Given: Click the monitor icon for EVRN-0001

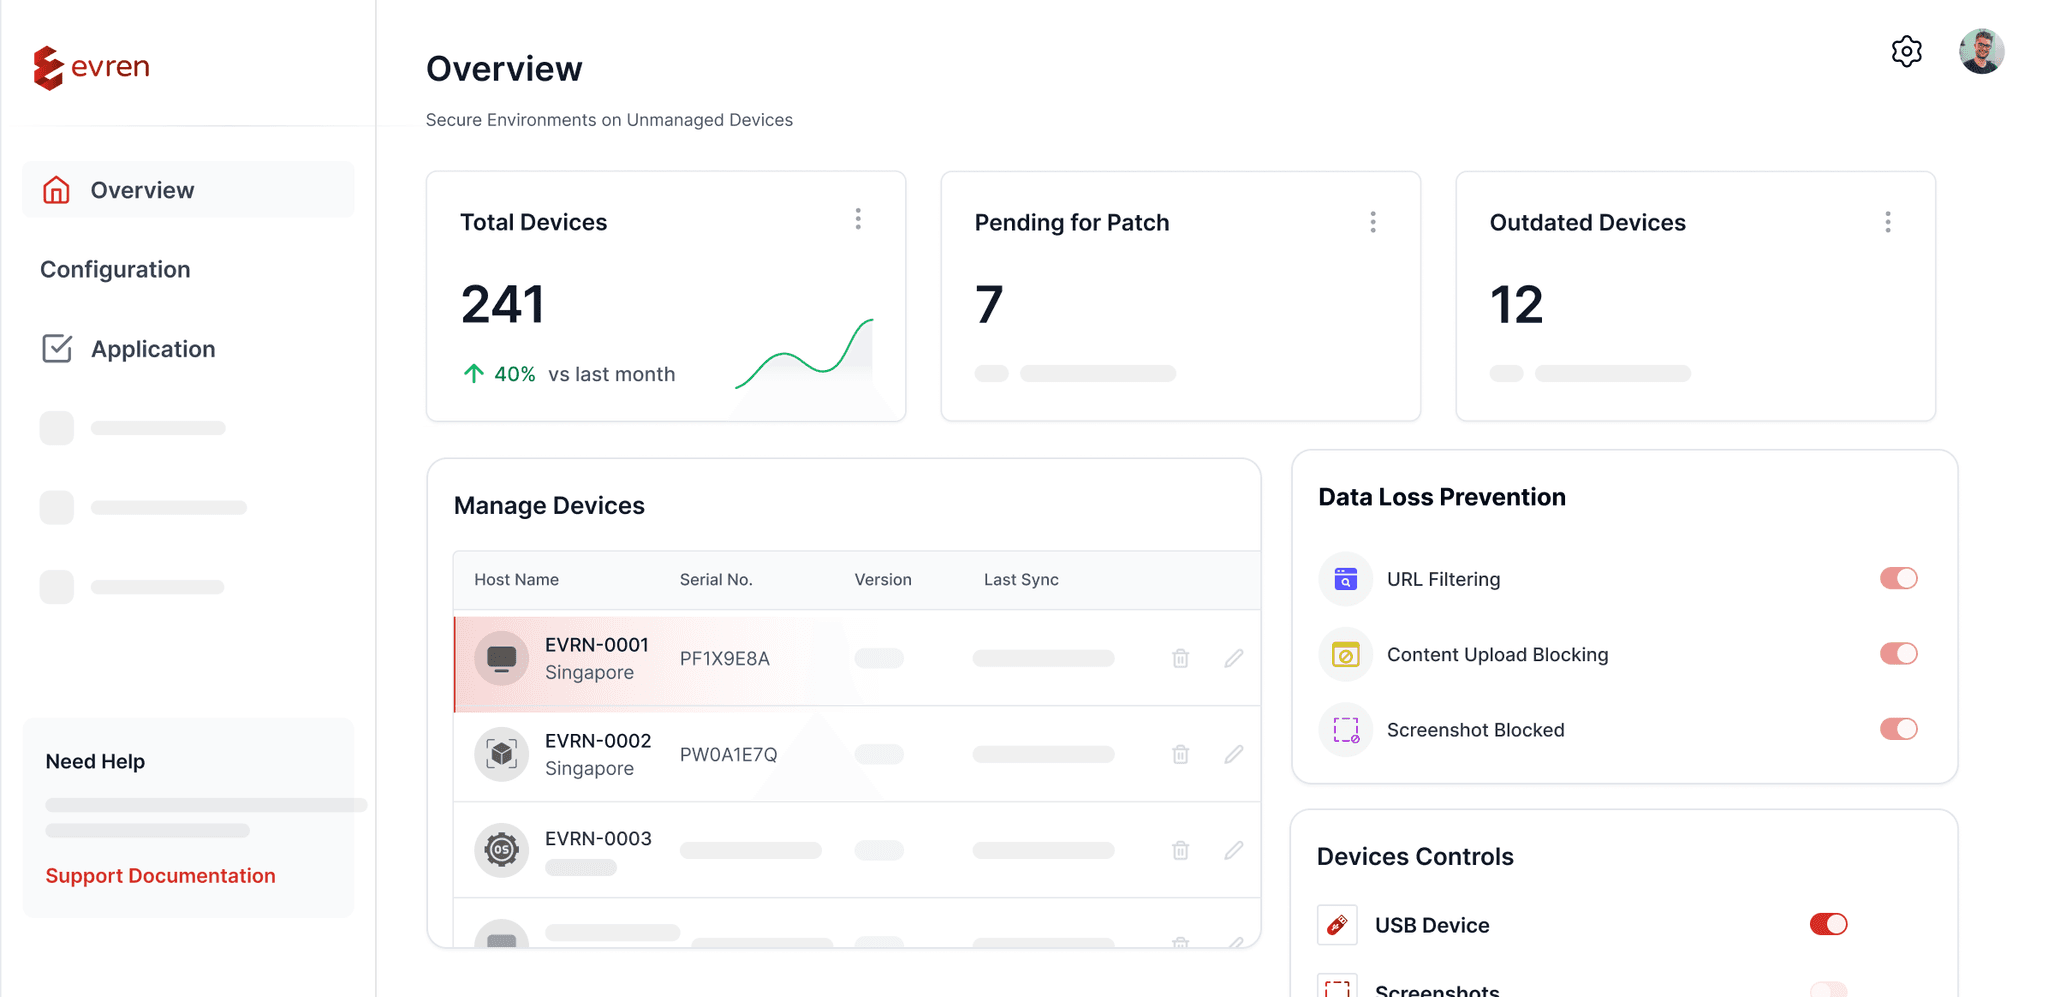Looking at the screenshot, I should click(x=501, y=657).
